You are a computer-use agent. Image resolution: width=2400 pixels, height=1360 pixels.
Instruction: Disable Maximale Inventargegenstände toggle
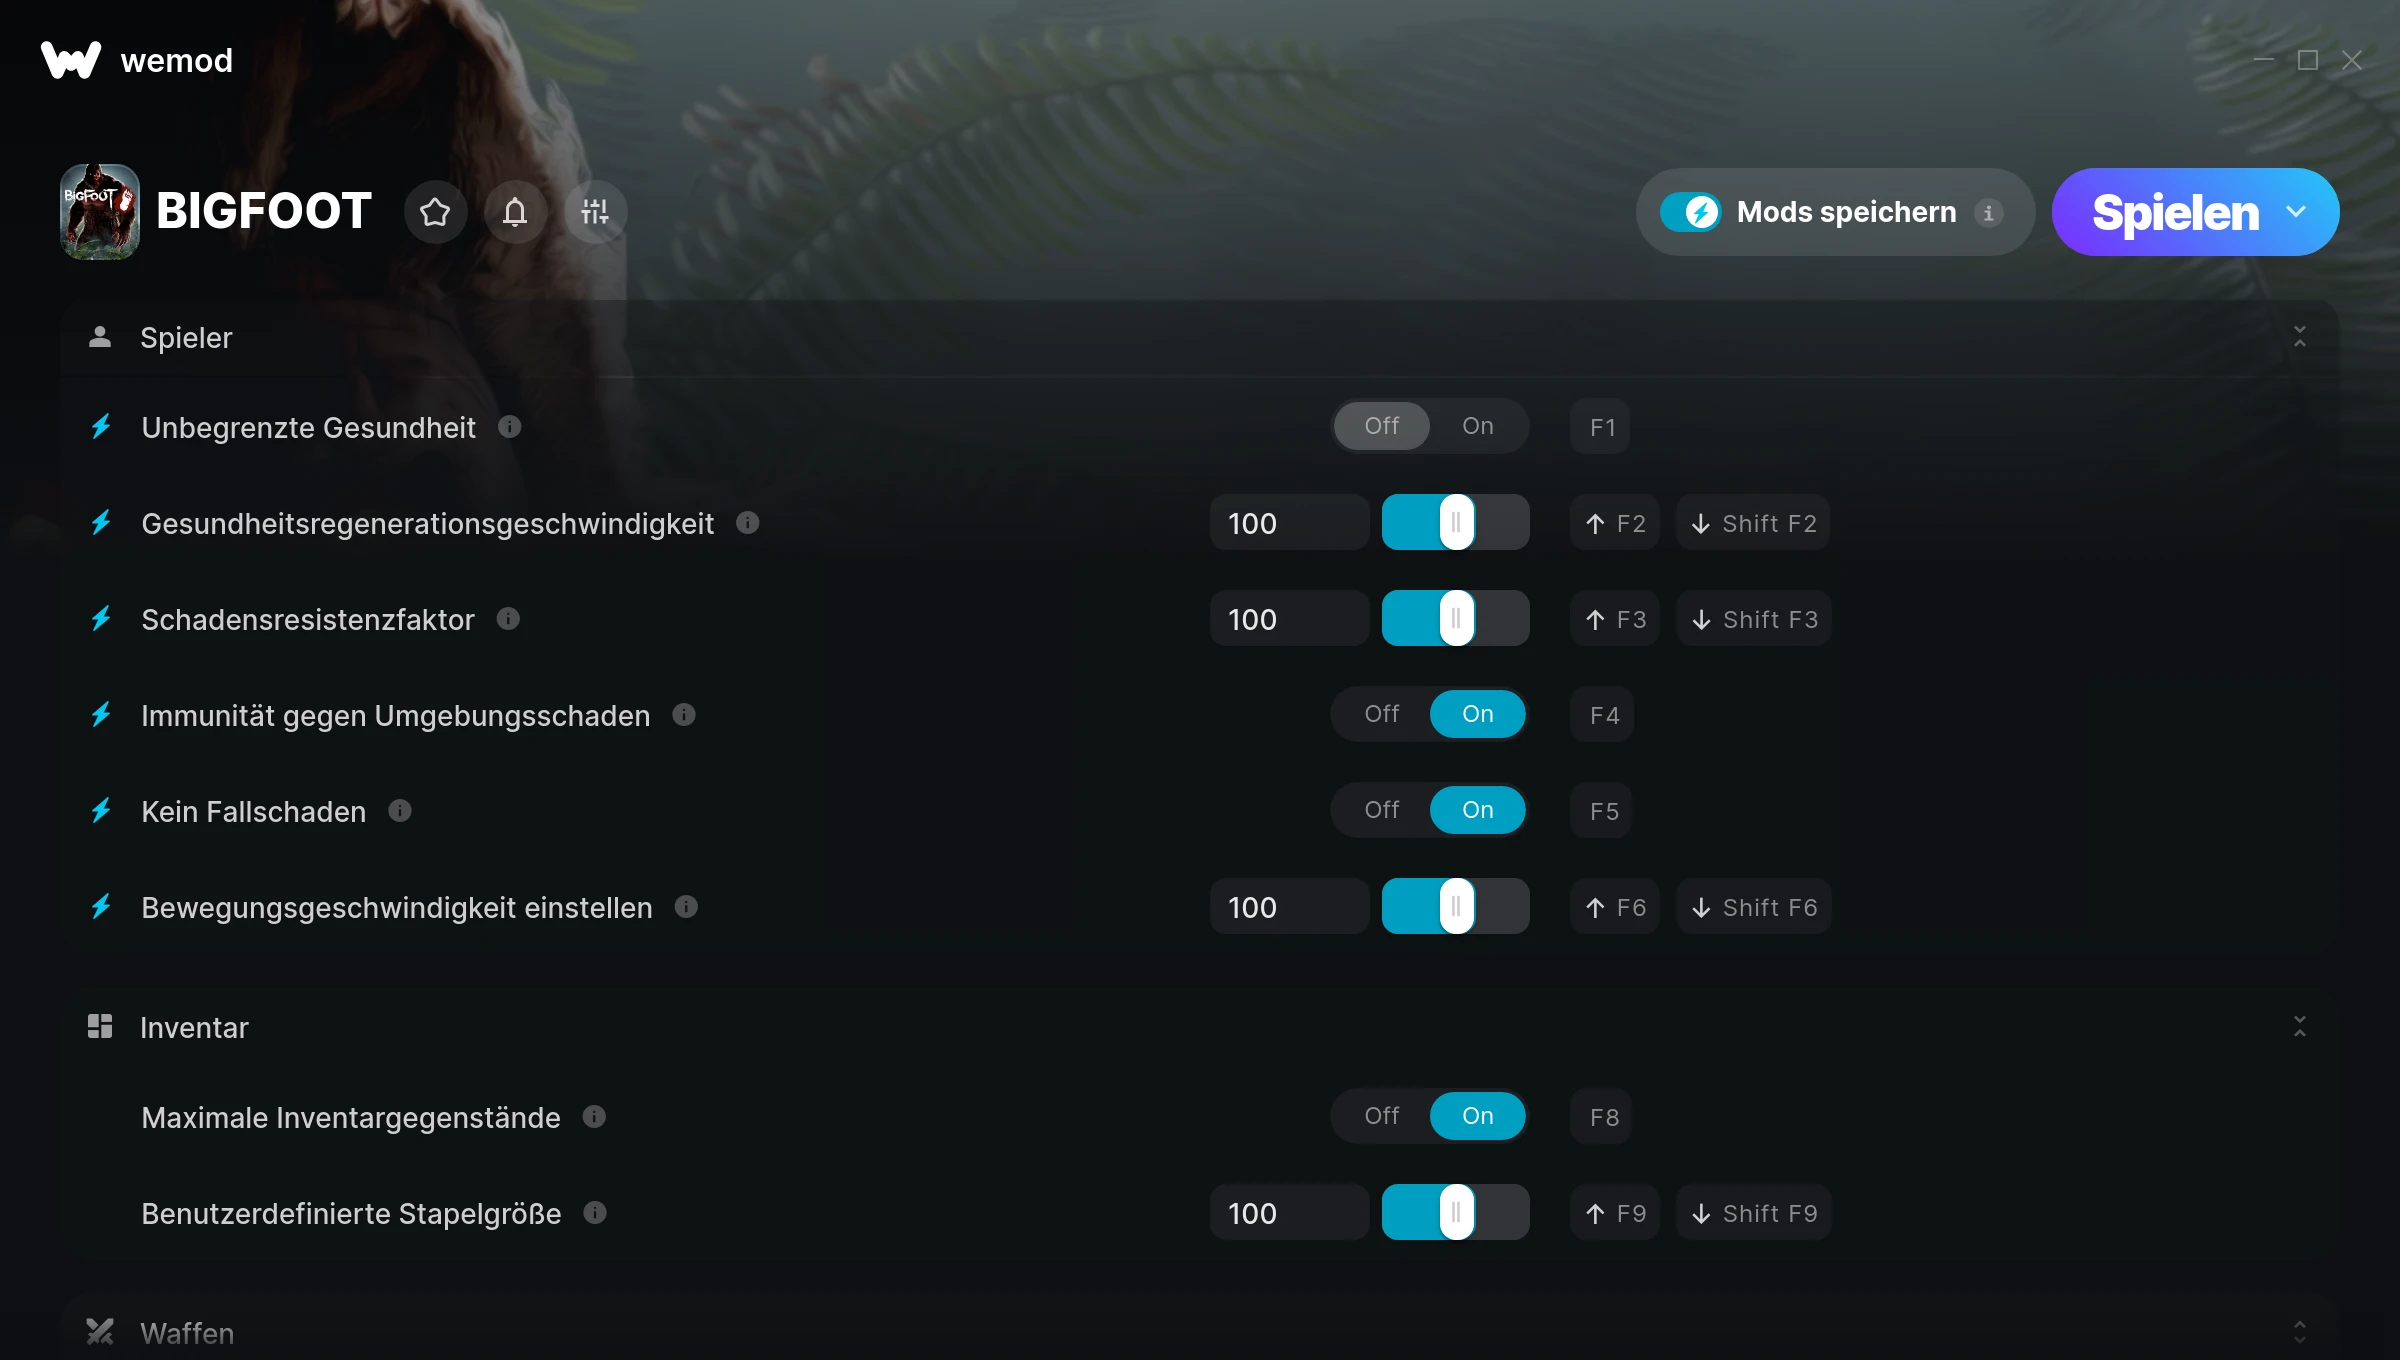pos(1382,1116)
